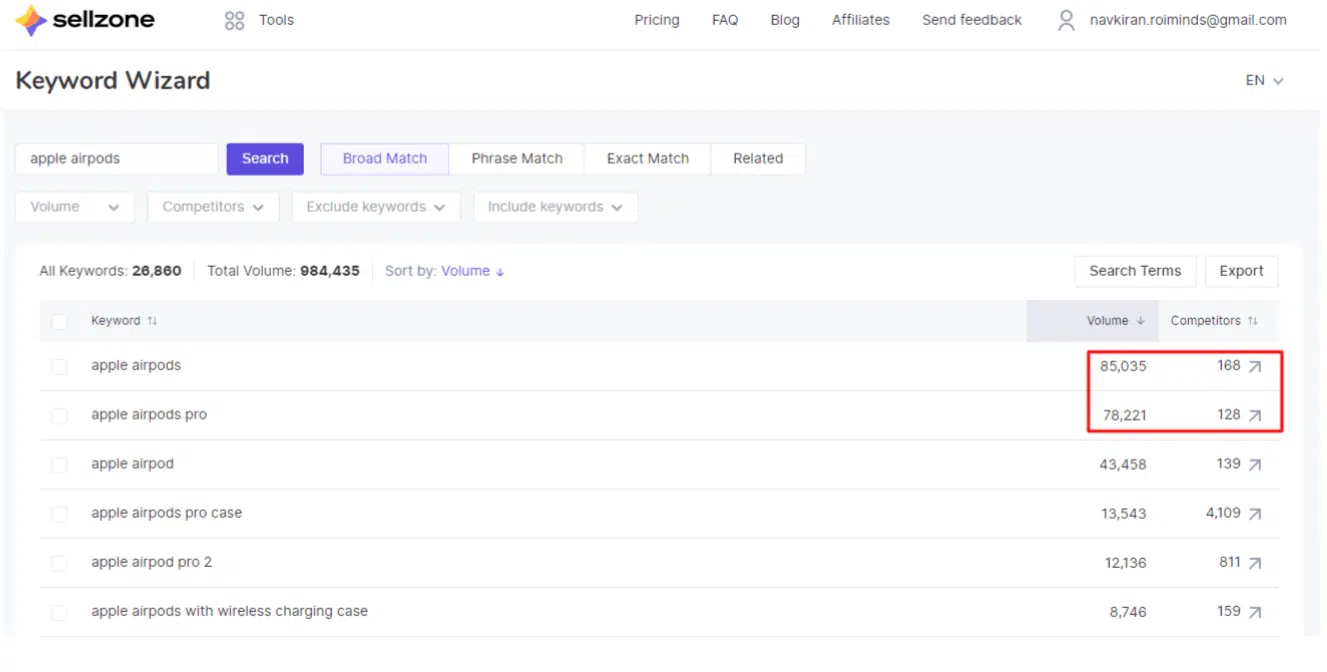Open external link arrow for apple airpods
The image size is (1327, 672).
1255,366
